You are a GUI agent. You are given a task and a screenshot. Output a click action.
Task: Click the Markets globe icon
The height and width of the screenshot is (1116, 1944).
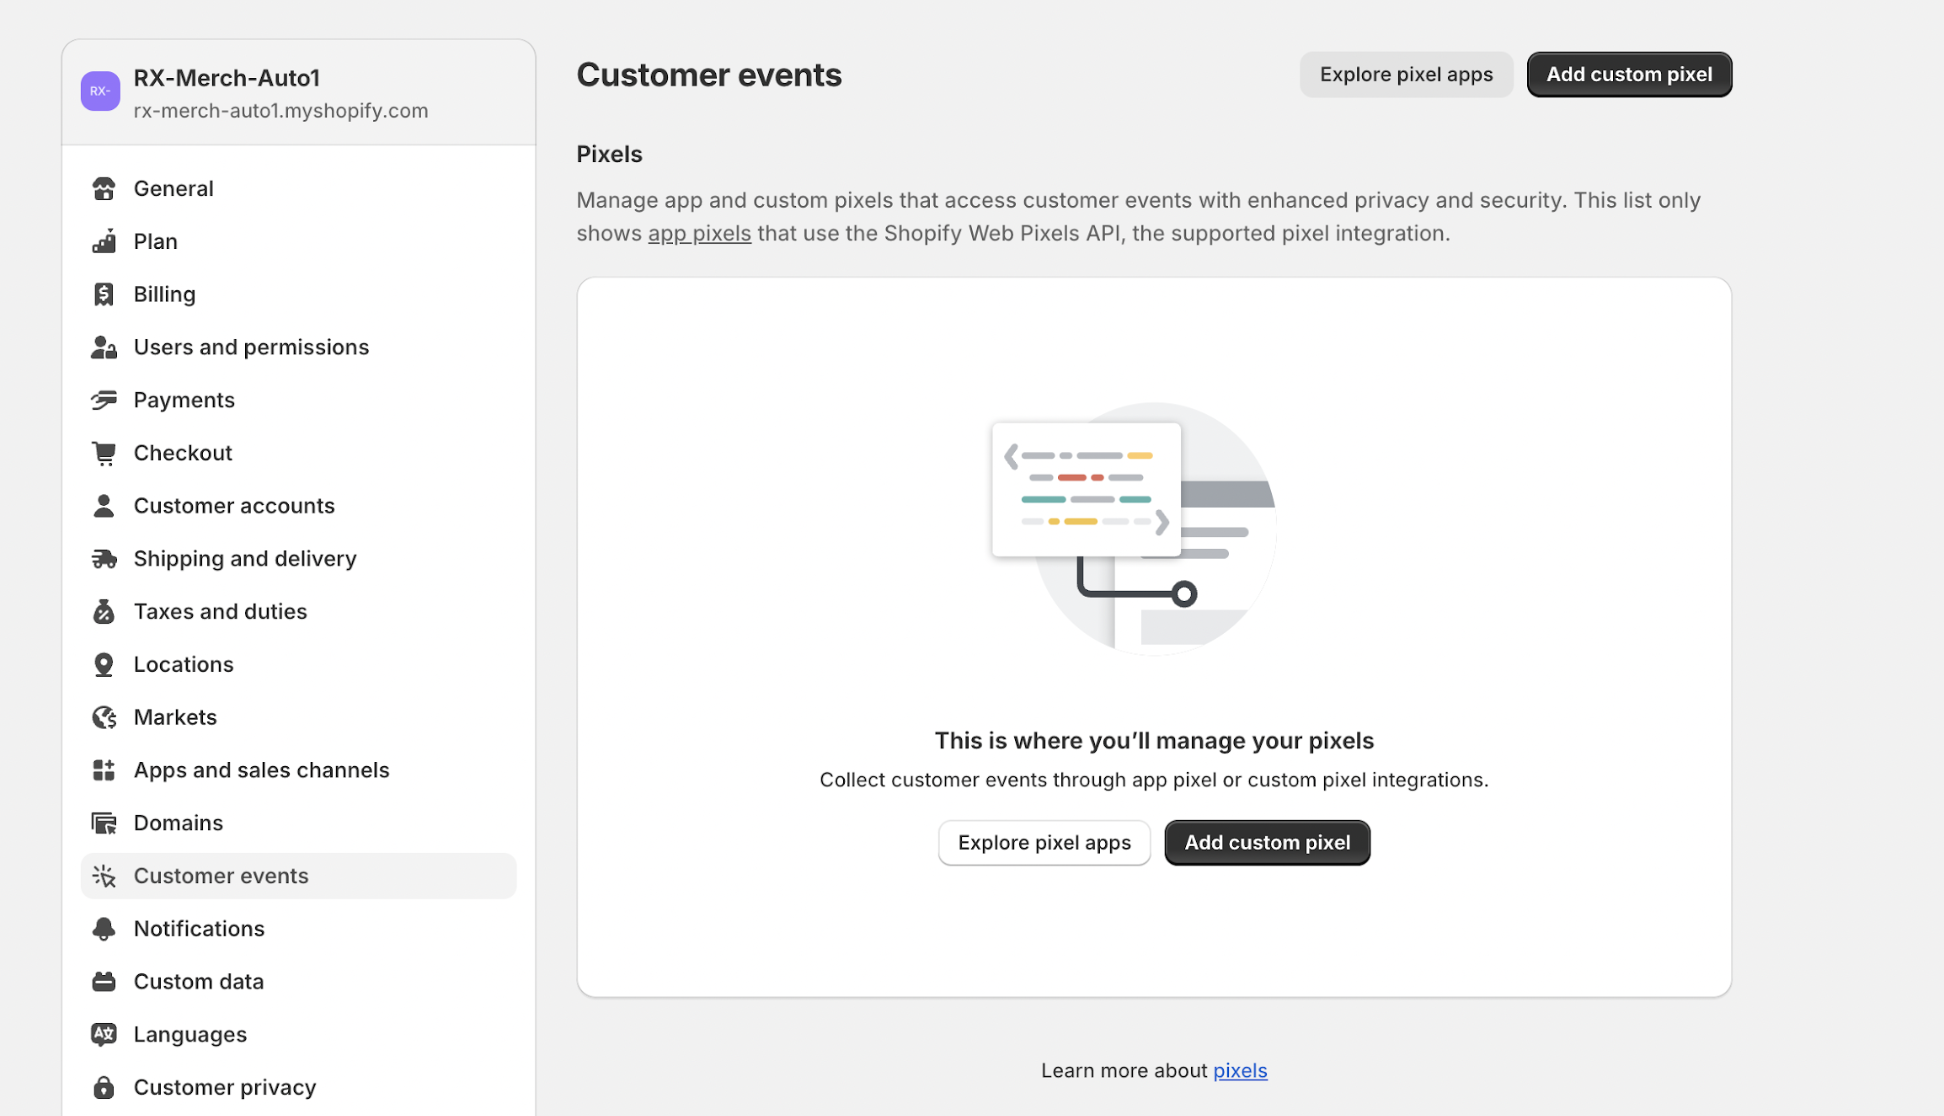[104, 716]
